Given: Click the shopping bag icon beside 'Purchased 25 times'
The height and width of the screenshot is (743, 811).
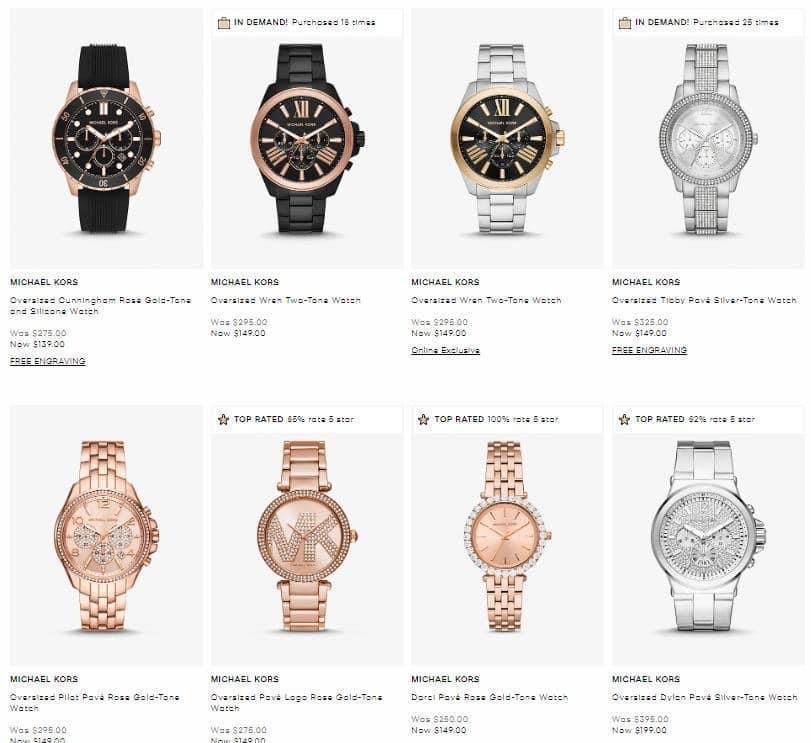Looking at the screenshot, I should pos(625,23).
